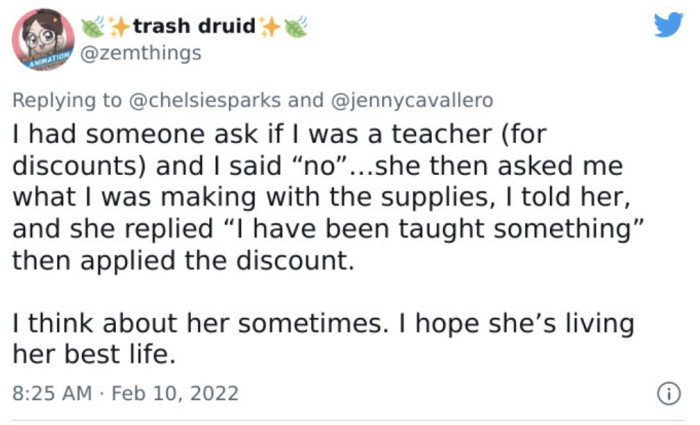The height and width of the screenshot is (425, 700).
Task: Click the Twitter bird logo
Action: point(668,27)
